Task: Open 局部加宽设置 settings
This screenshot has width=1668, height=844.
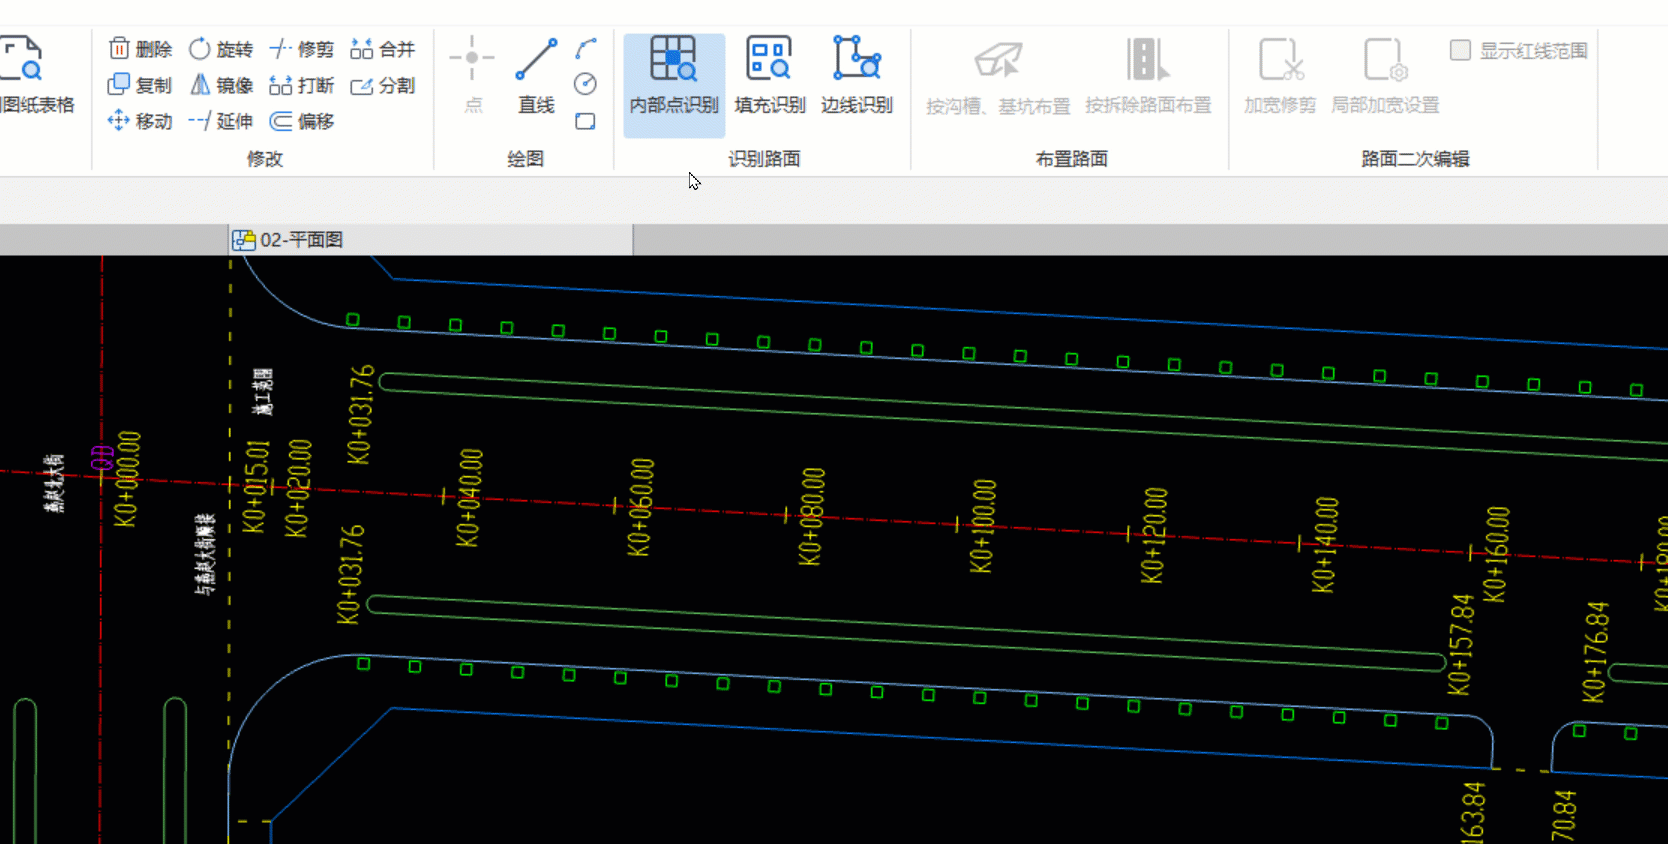Action: (1385, 76)
